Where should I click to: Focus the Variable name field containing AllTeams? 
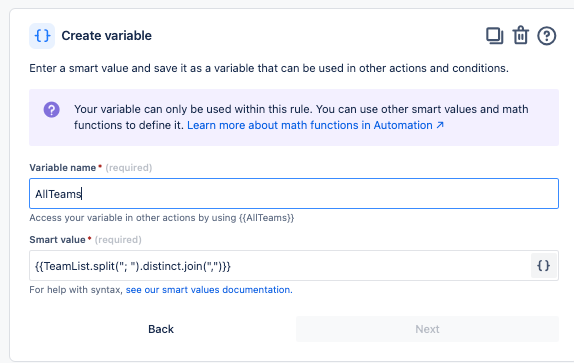294,194
